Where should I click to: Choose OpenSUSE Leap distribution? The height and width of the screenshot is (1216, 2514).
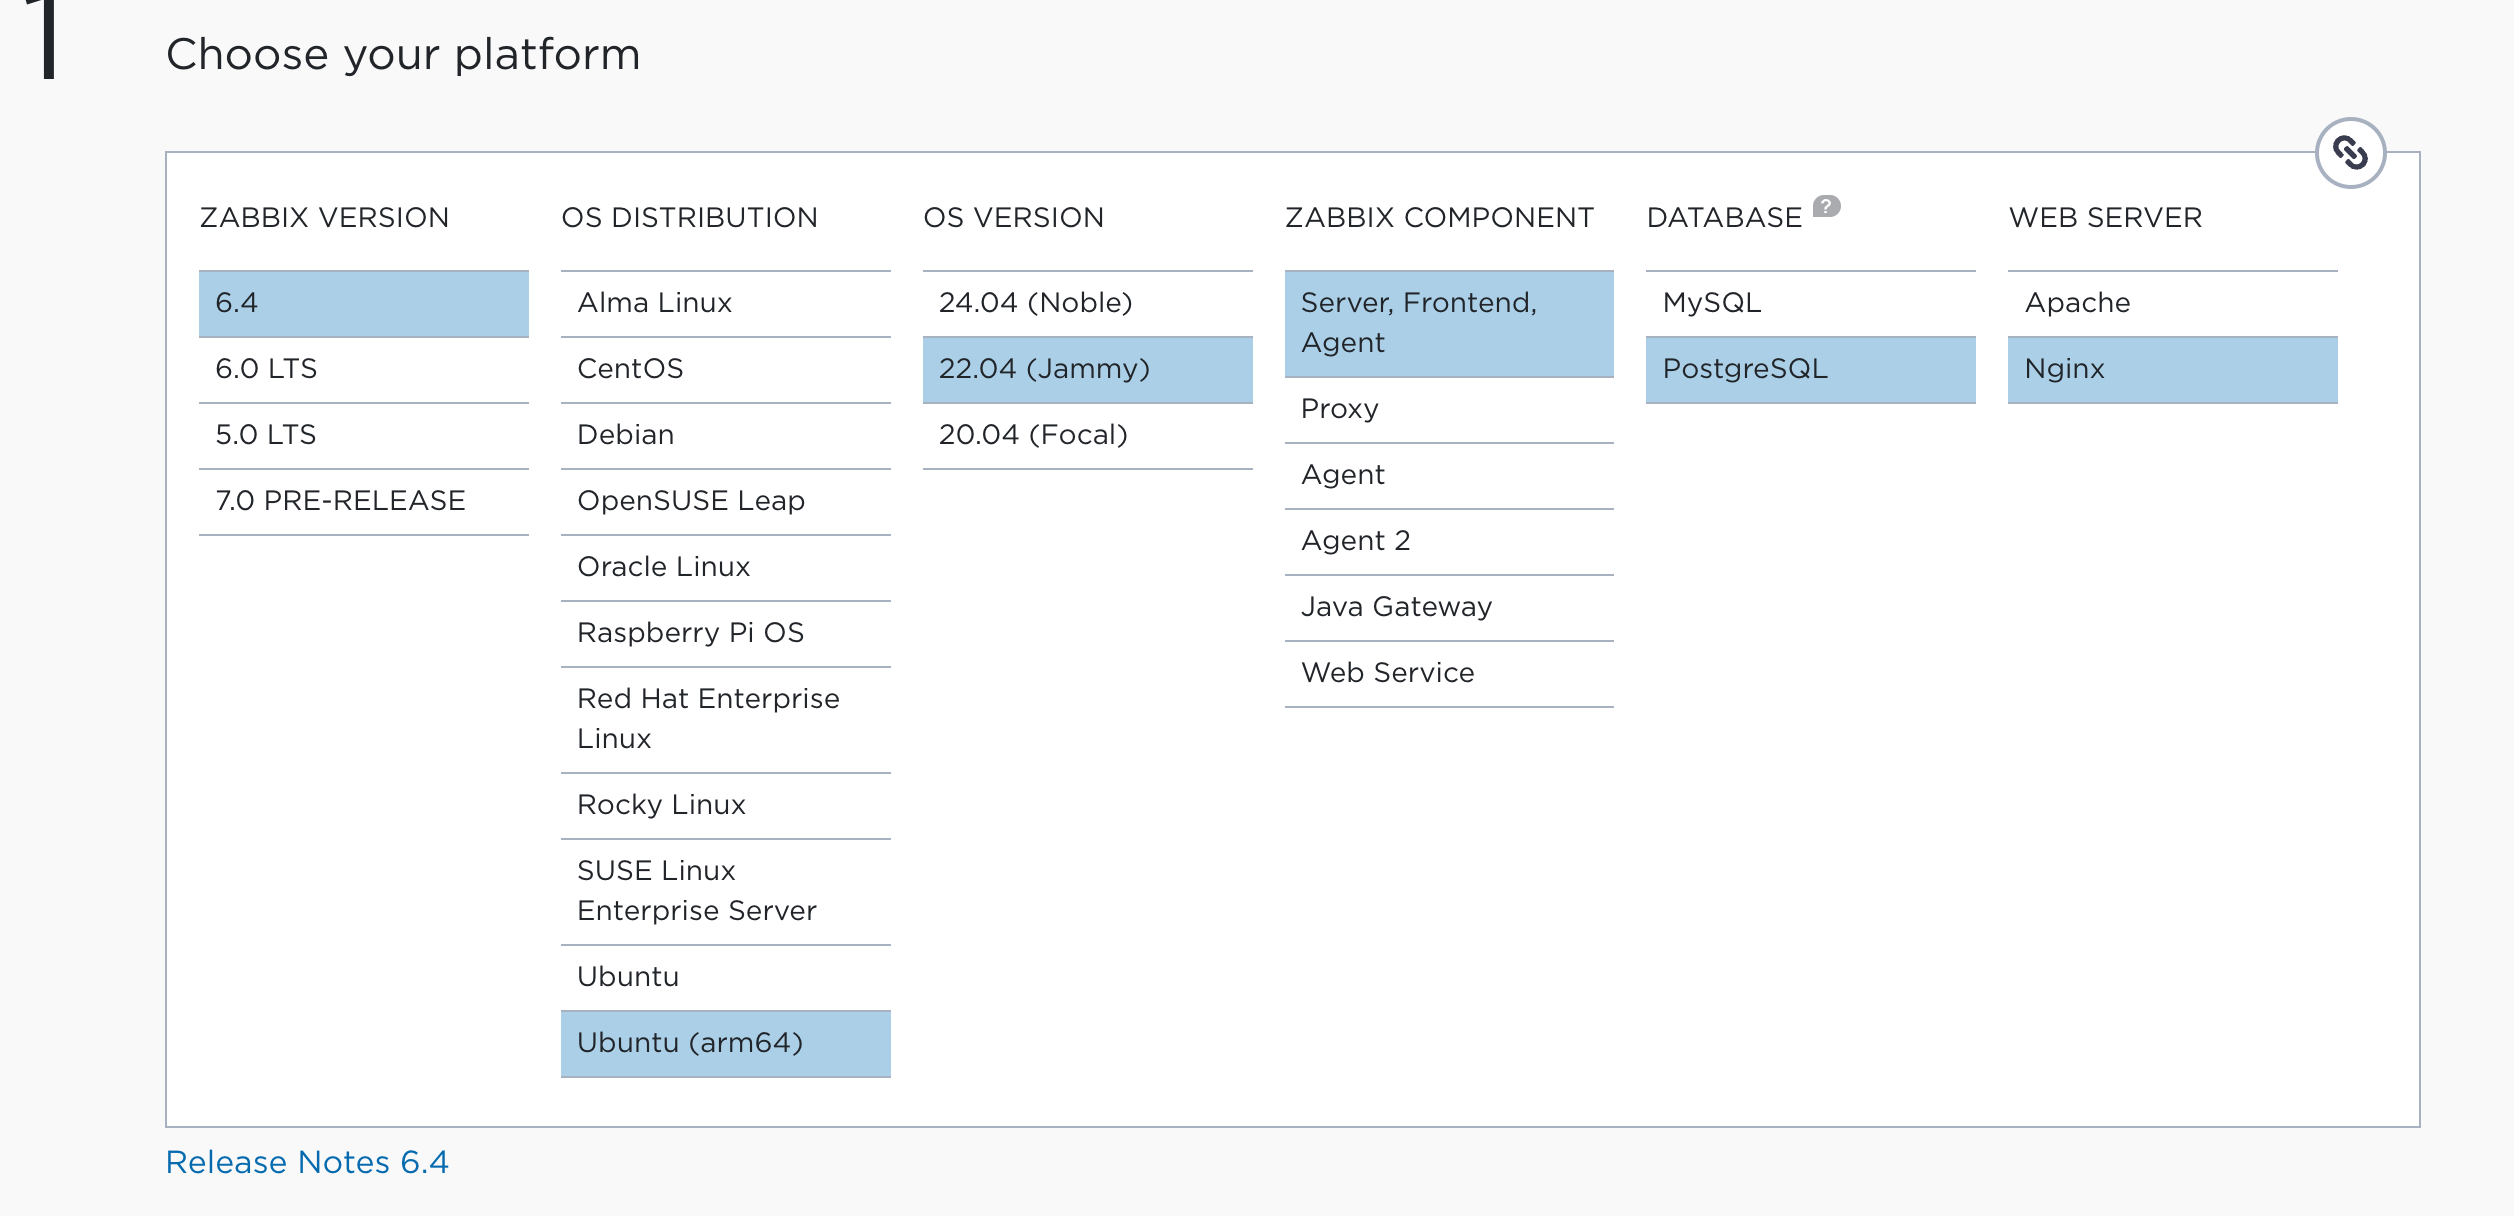pyautogui.click(x=726, y=502)
